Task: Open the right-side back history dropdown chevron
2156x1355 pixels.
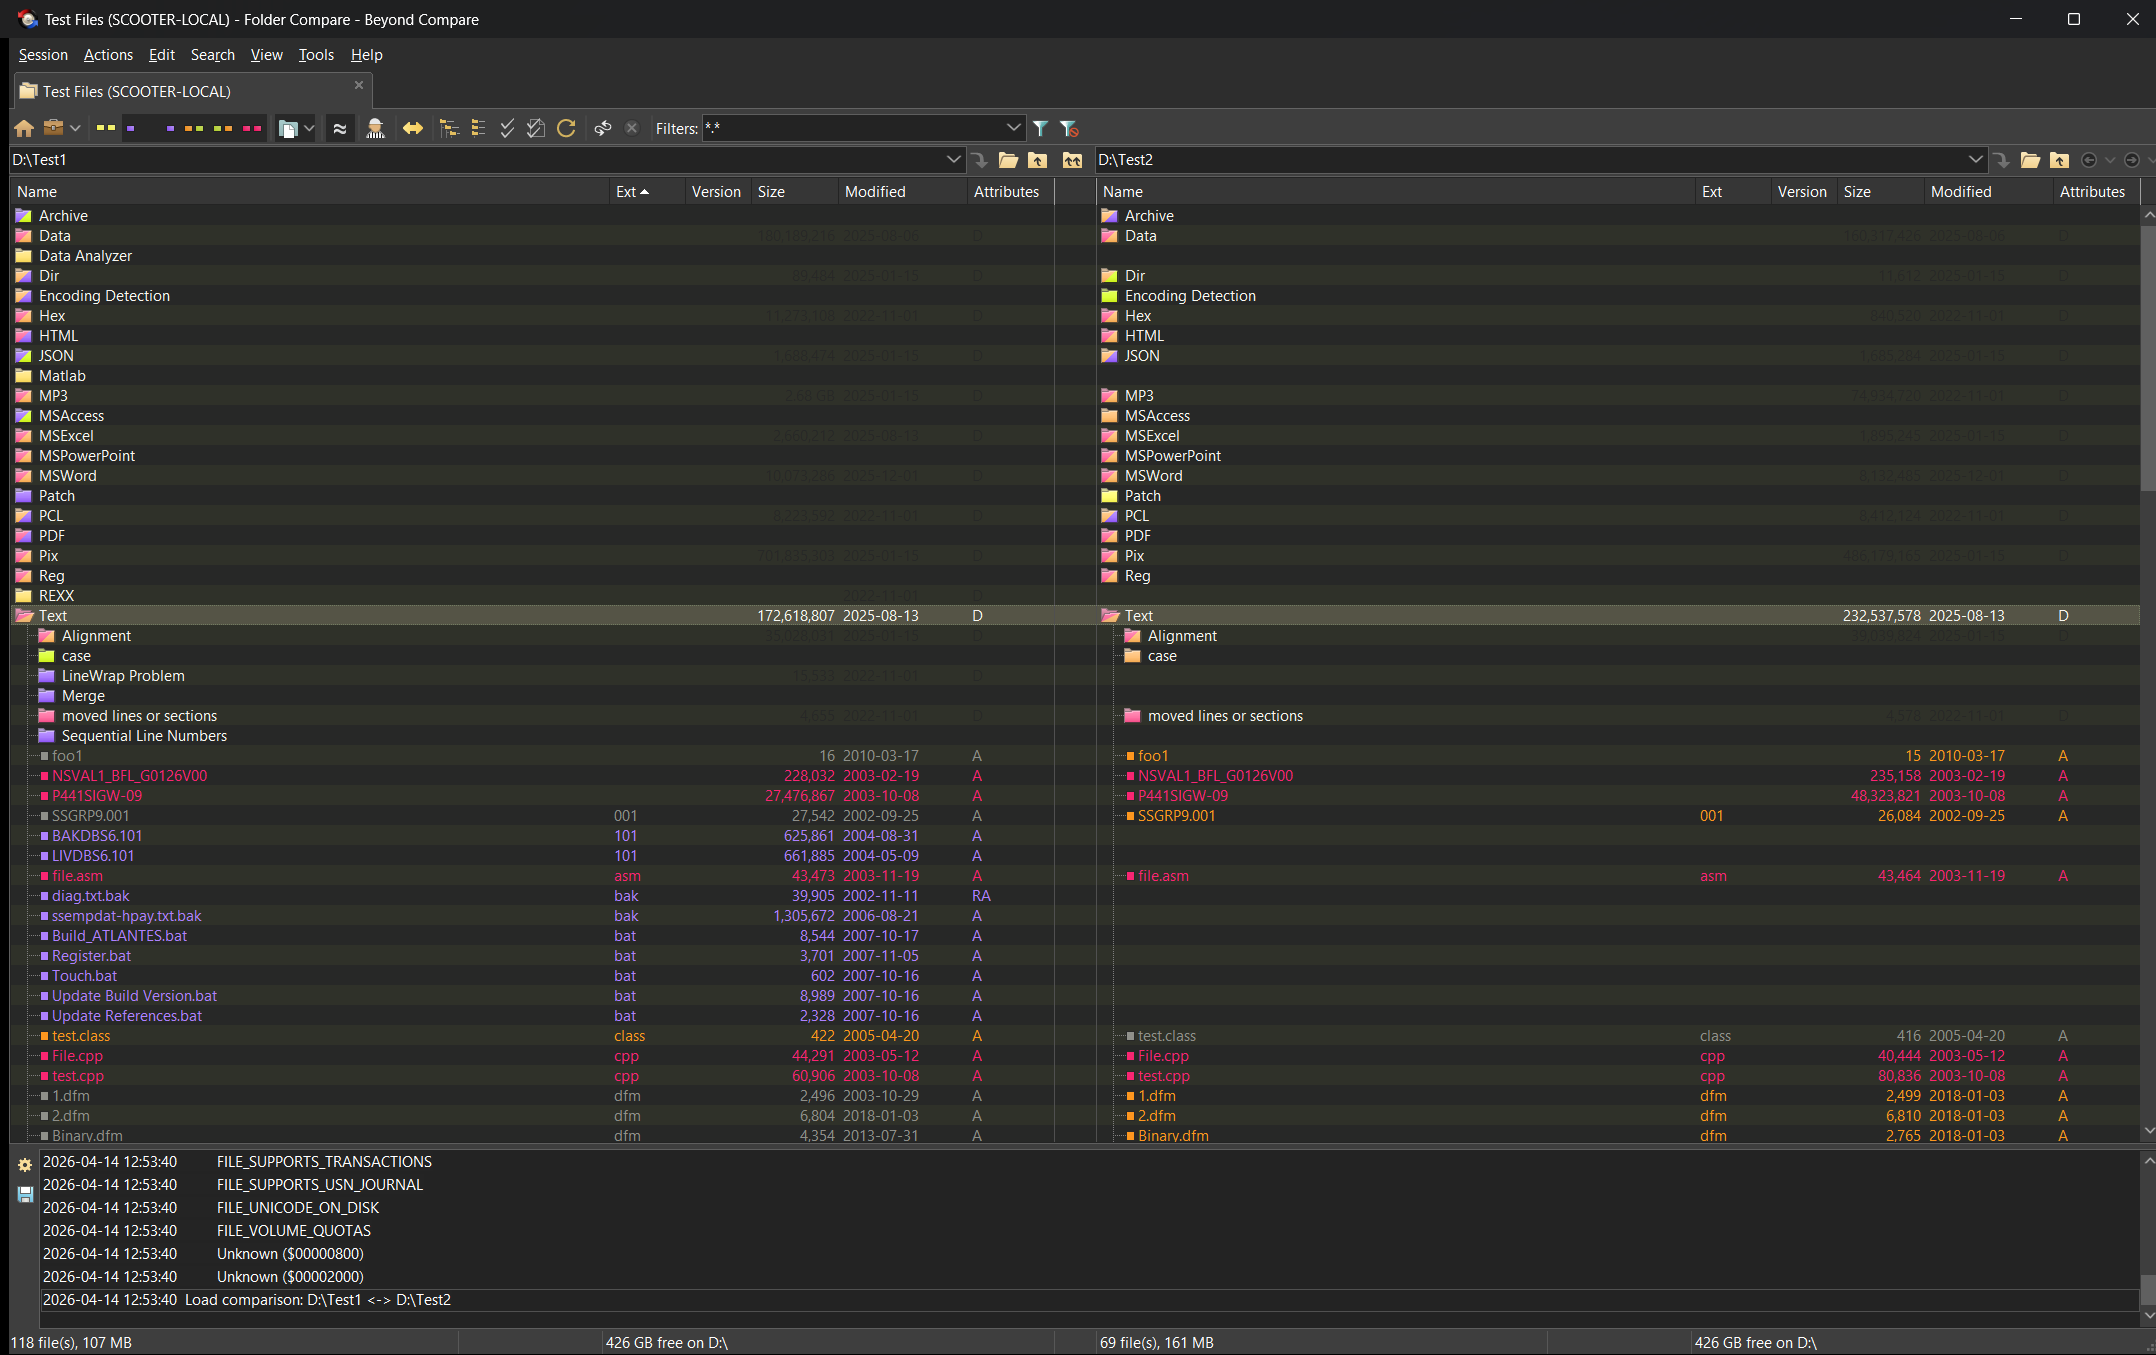Action: [x=2110, y=160]
